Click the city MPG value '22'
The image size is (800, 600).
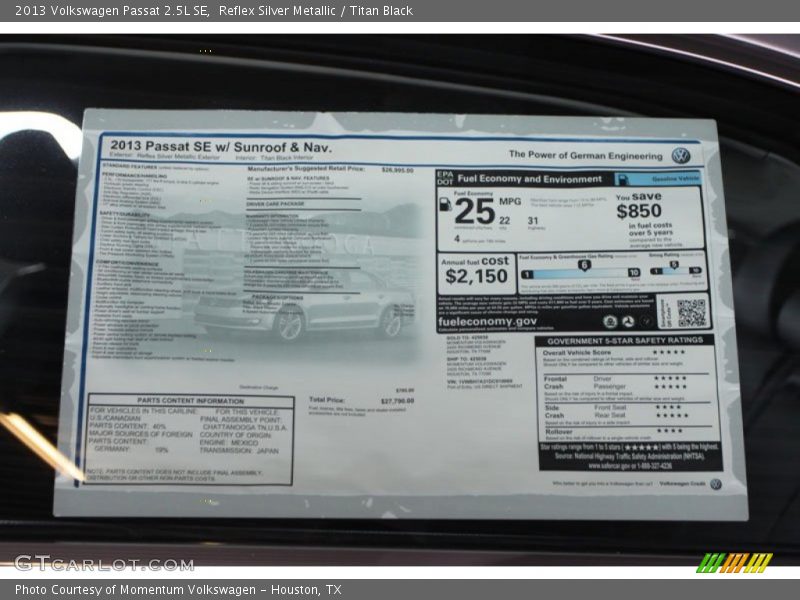point(505,220)
